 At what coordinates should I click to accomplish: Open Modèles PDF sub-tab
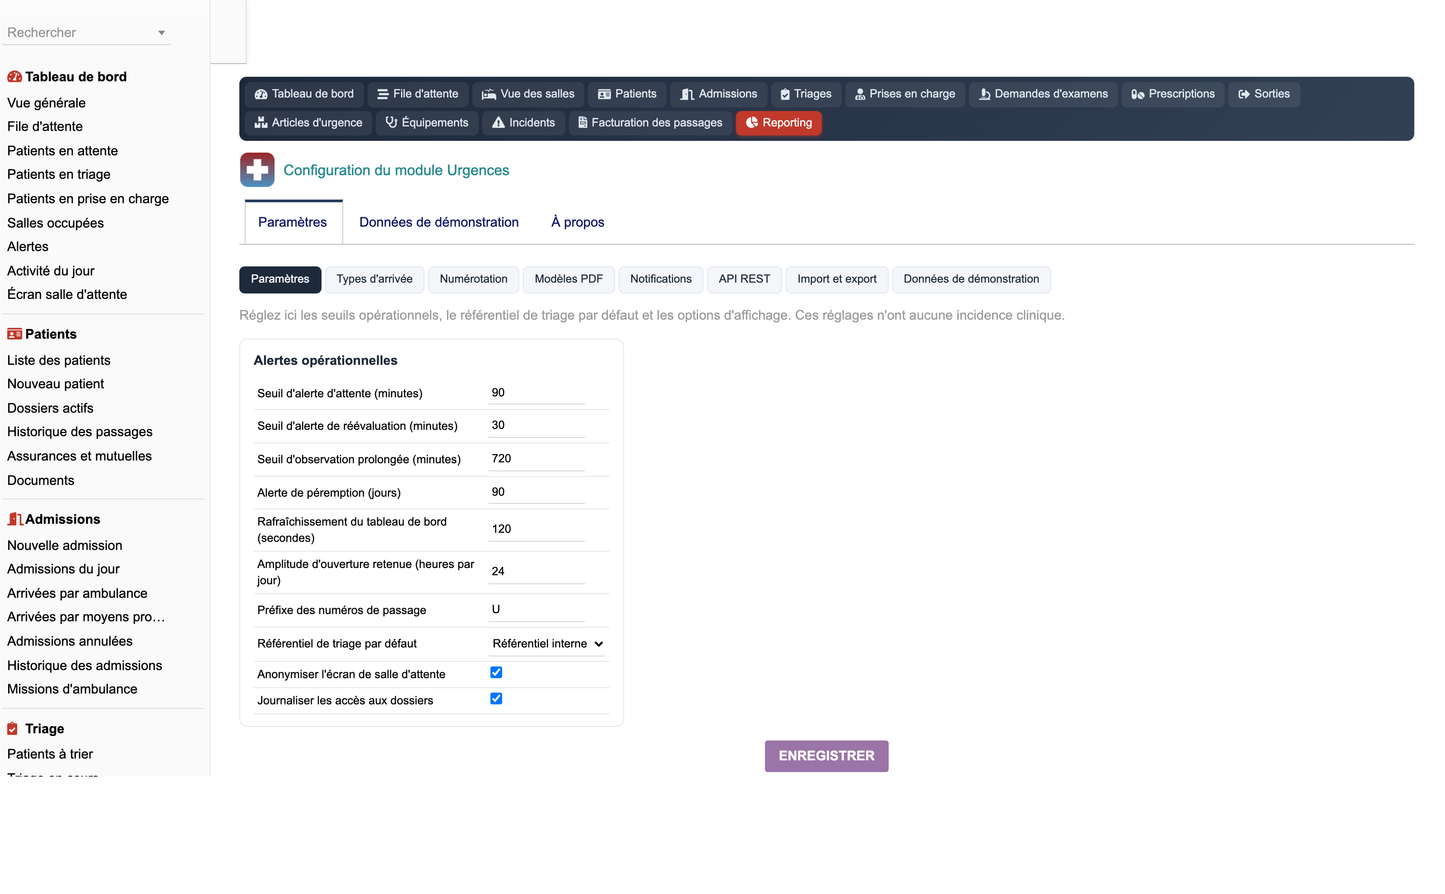(569, 279)
